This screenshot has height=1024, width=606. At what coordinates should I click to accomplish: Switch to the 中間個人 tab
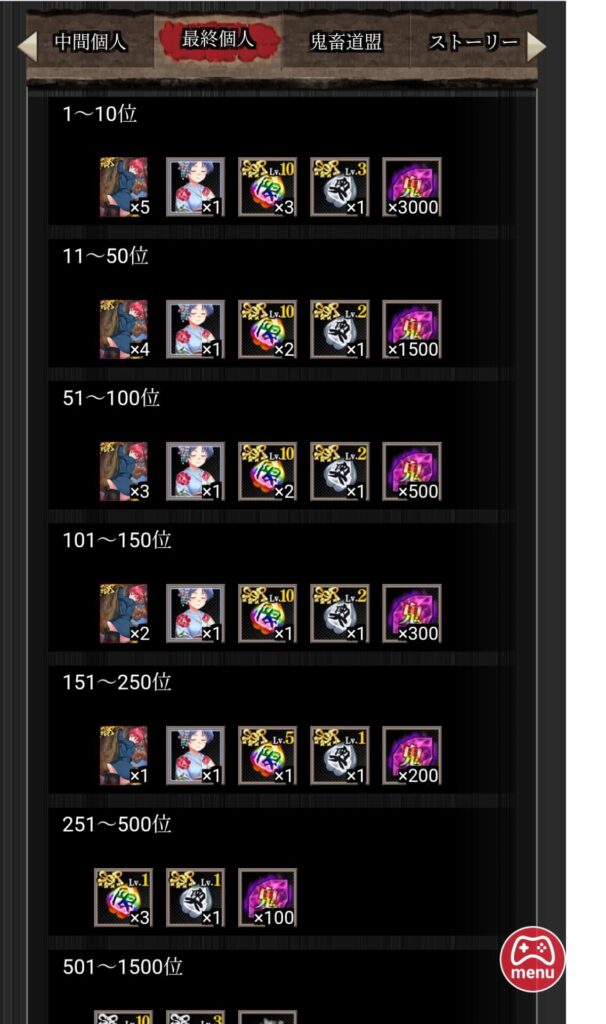90,42
